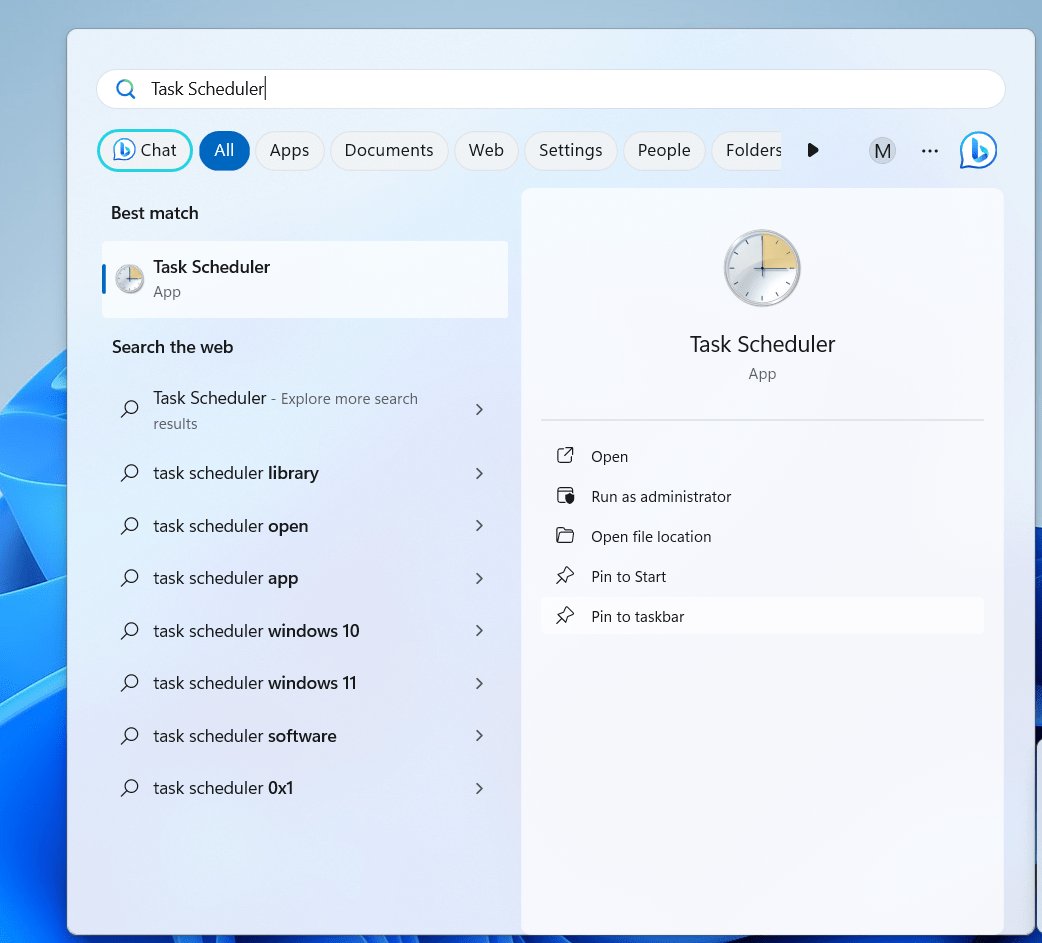Click the Task Scheduler clock icon in best match
Screen dimensions: 1042x943
pos(130,279)
